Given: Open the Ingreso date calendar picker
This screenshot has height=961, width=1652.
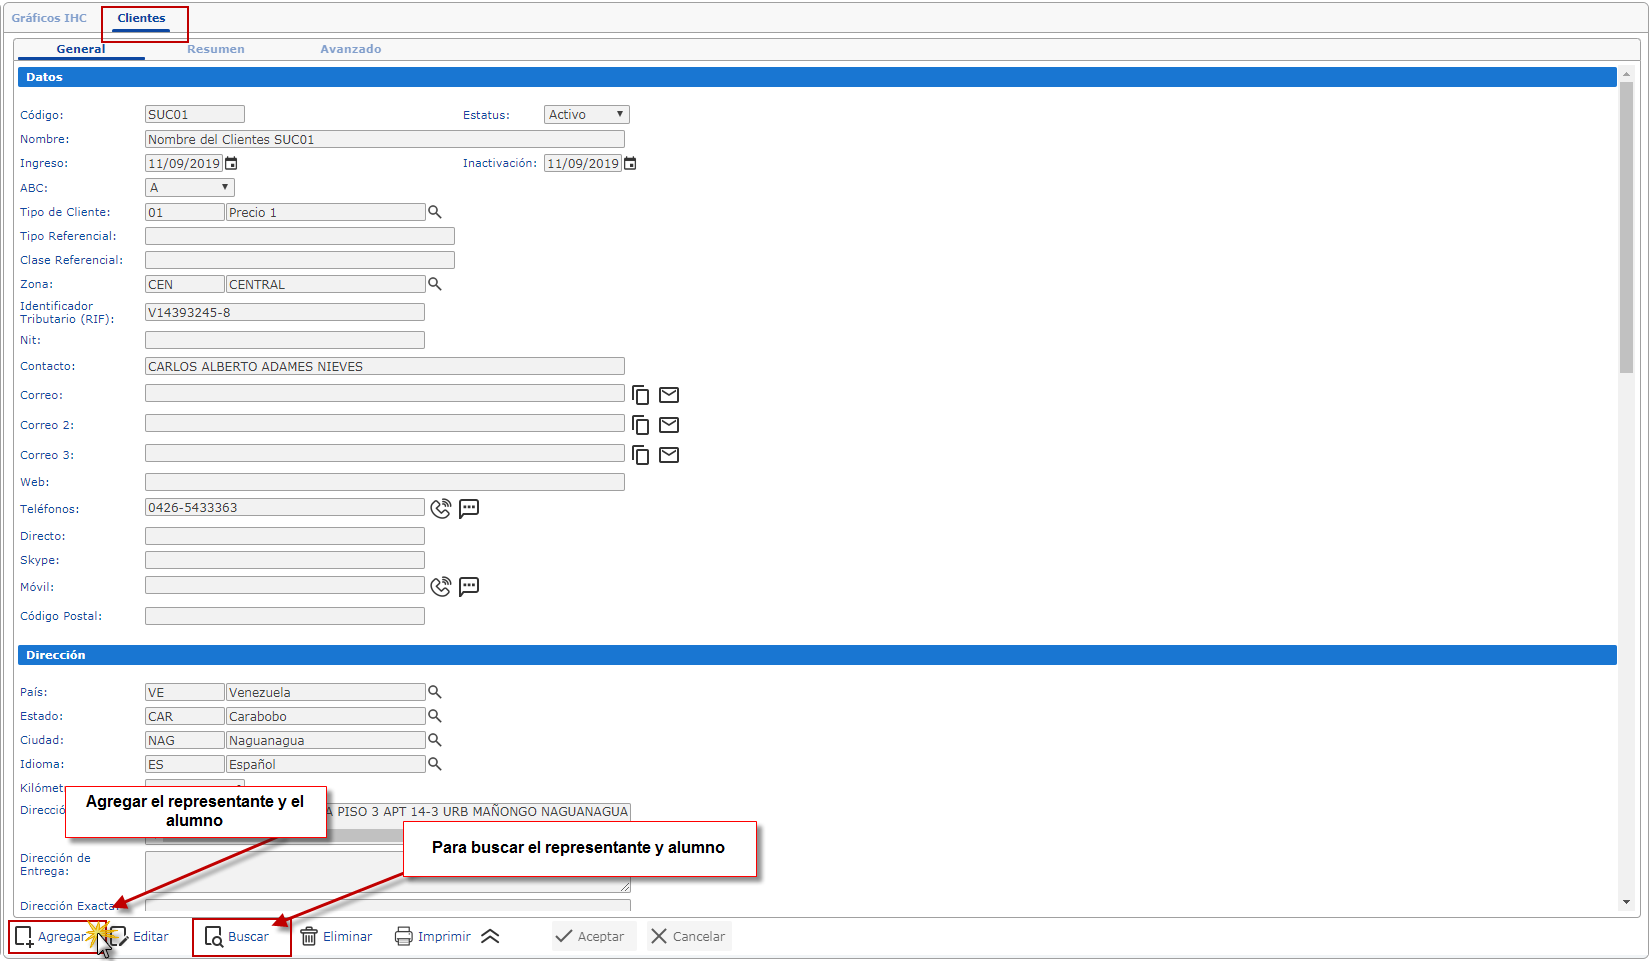Looking at the screenshot, I should coord(231,163).
